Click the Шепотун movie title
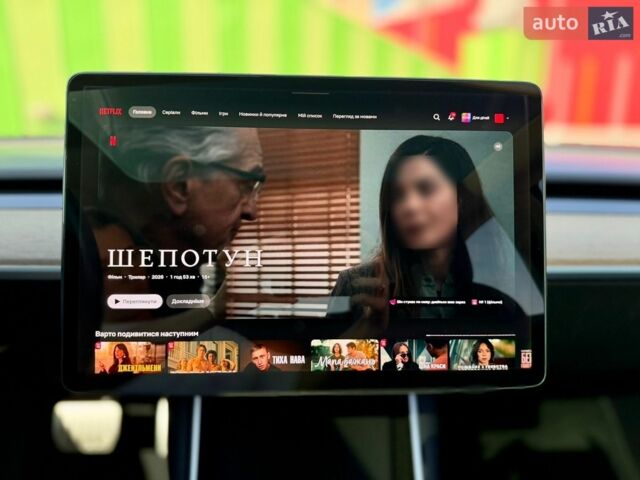Image resolution: width=640 pixels, height=480 pixels. pyautogui.click(x=185, y=258)
